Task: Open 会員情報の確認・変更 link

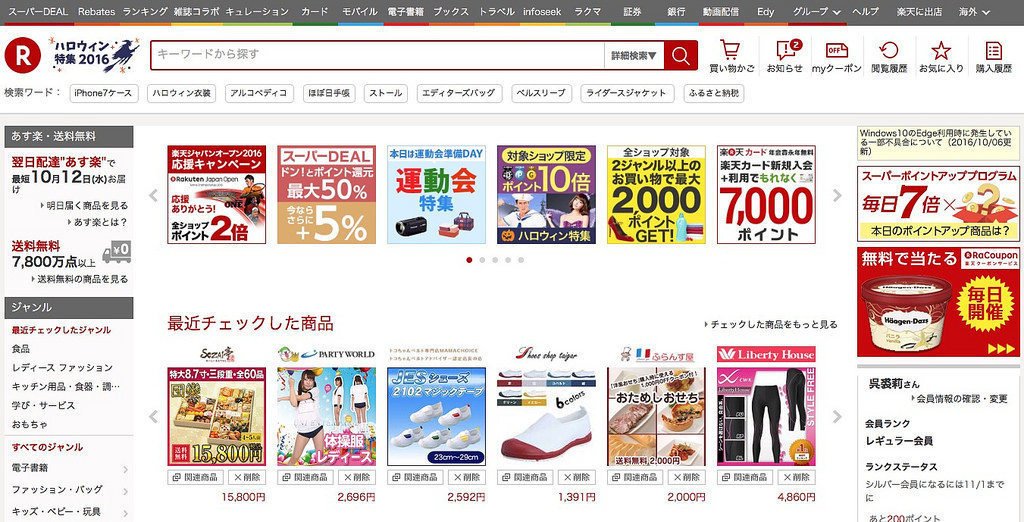Action: coord(961,398)
